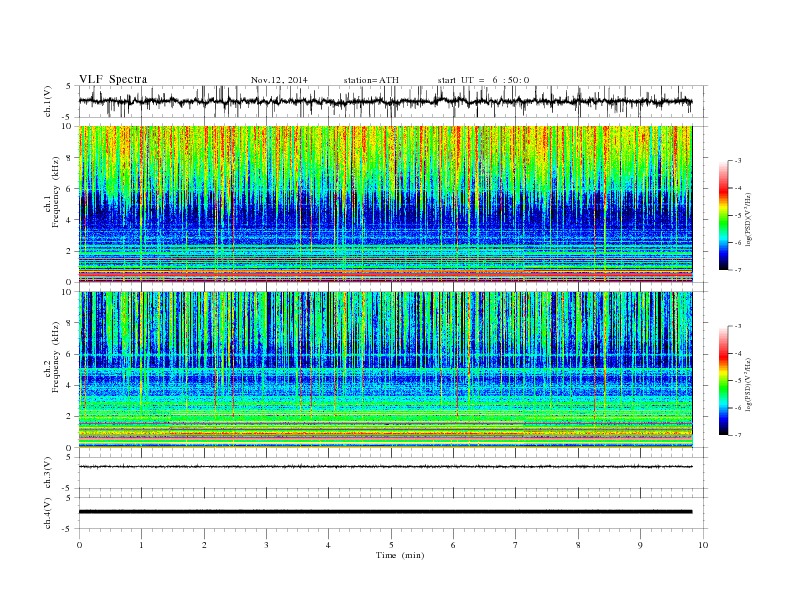Click the '-7' tick on ch.2 colorbar

click(738, 435)
